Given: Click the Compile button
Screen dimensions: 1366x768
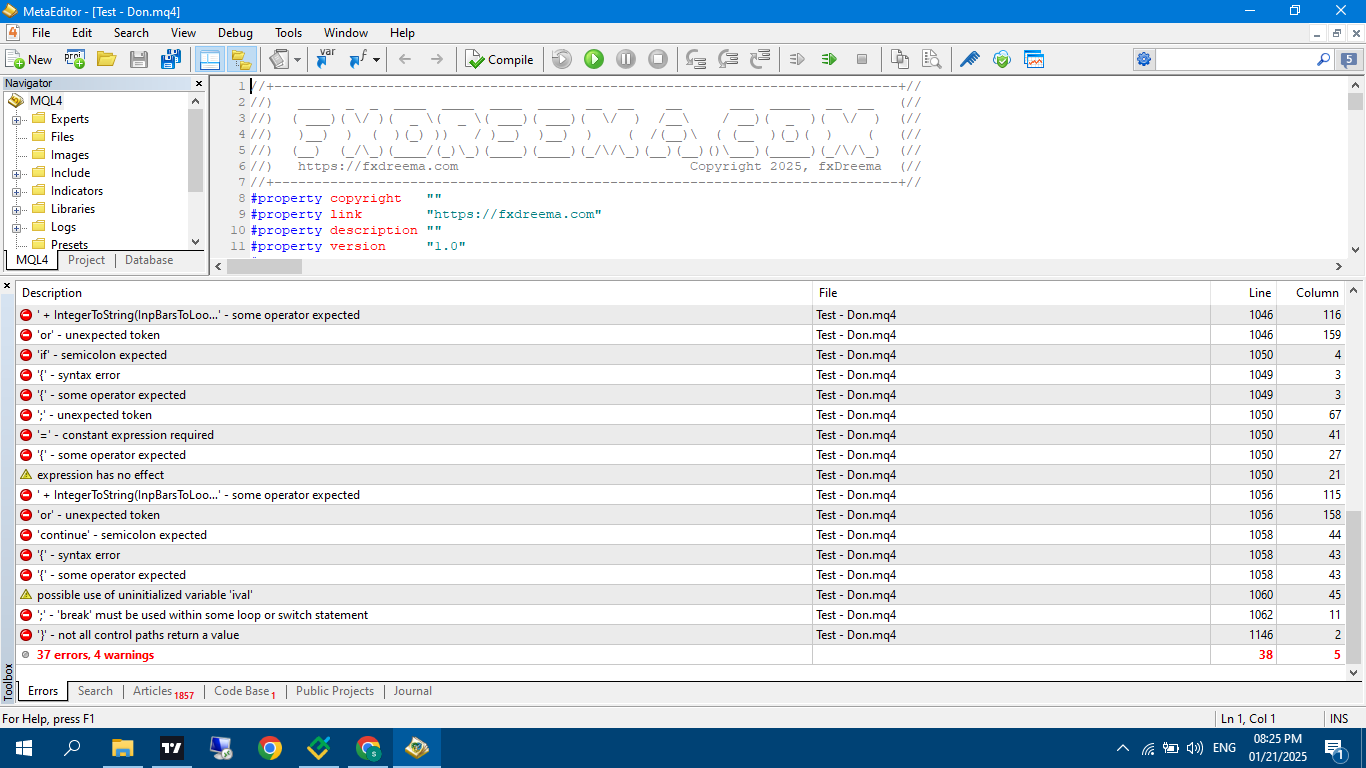Looking at the screenshot, I should 499,60.
